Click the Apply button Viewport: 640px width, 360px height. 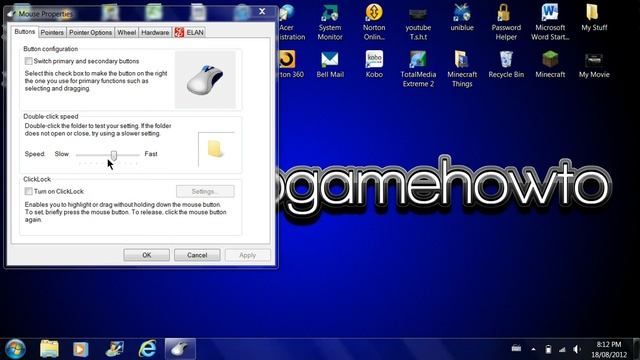[247, 255]
